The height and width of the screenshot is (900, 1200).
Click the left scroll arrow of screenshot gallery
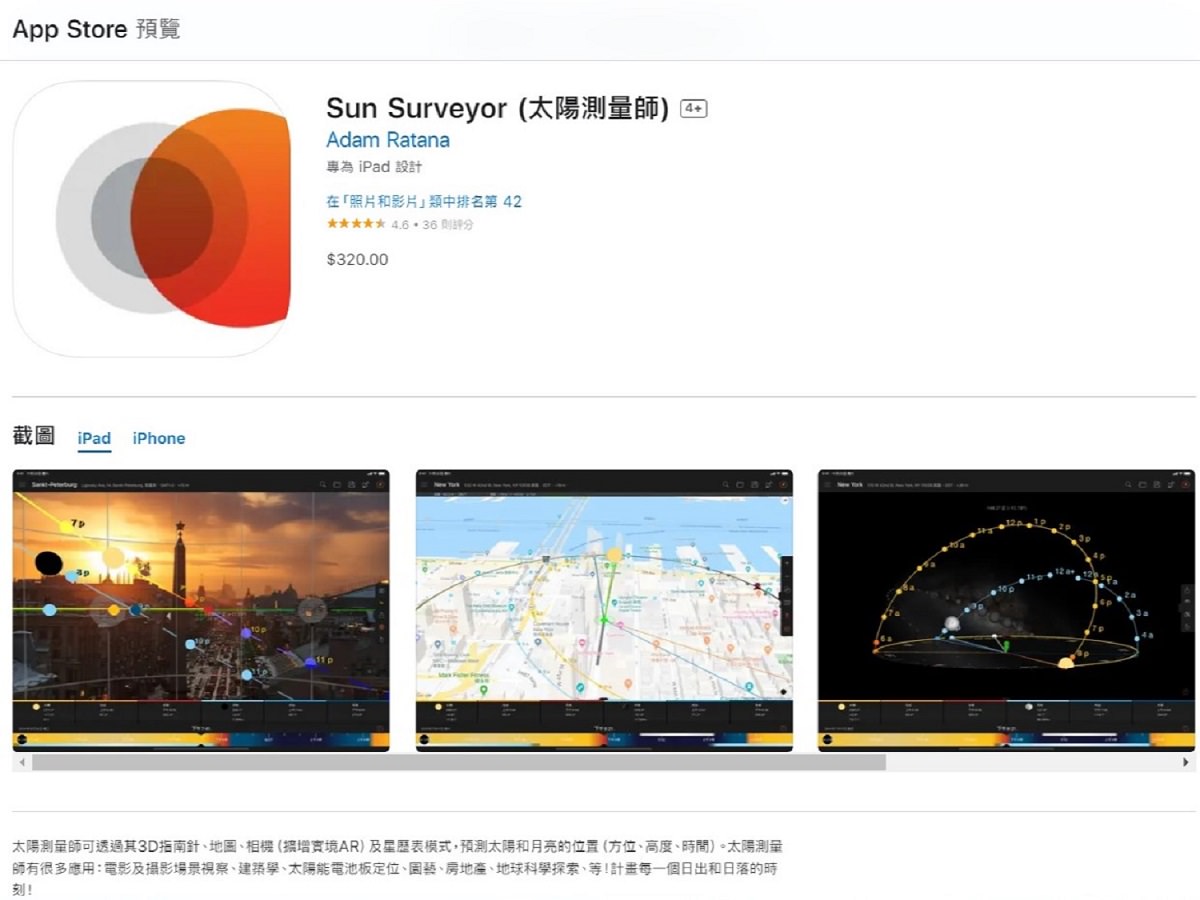pyautogui.click(x=20, y=762)
